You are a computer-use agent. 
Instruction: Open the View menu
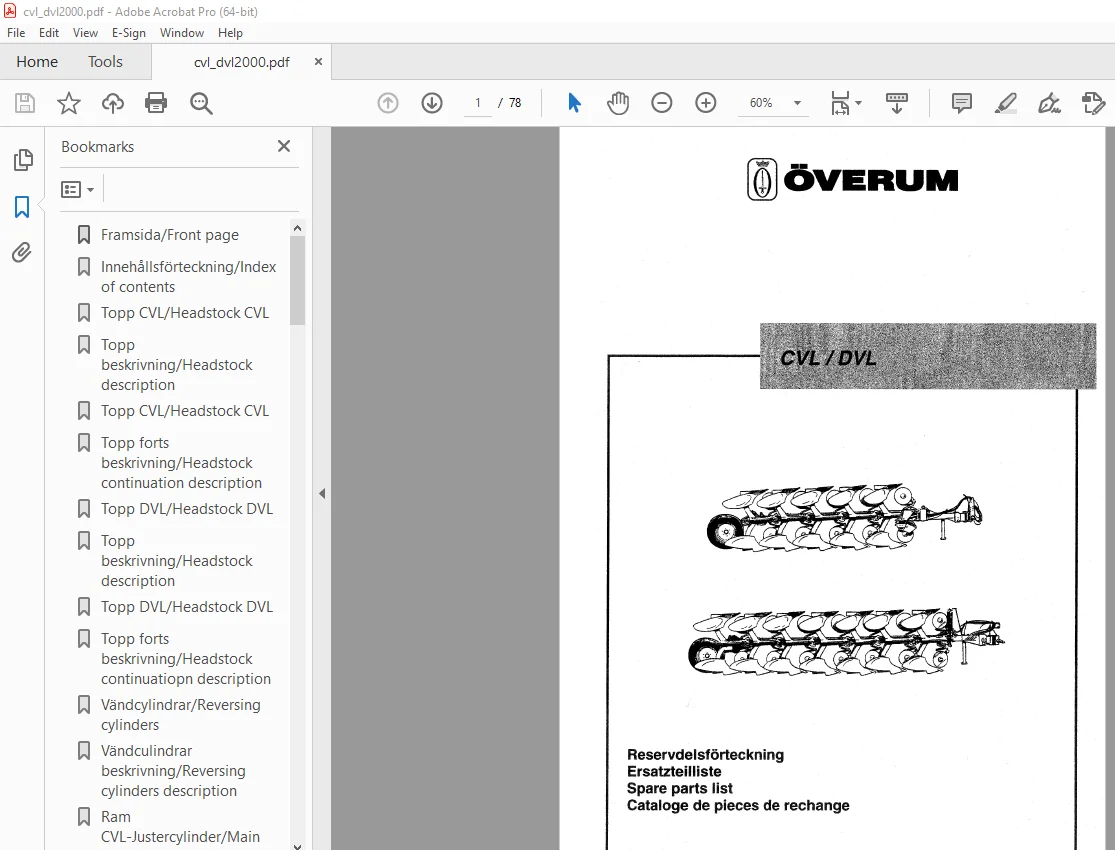[x=85, y=33]
